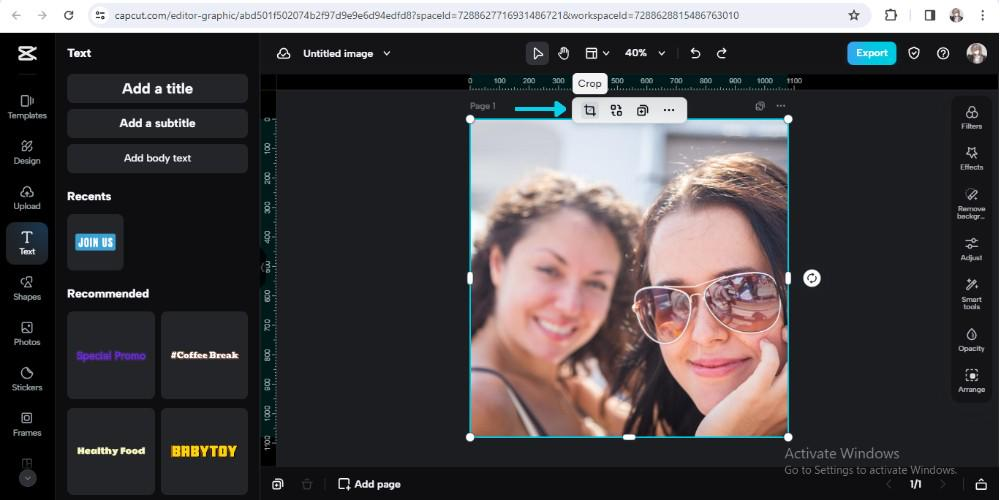Image resolution: width=1000 pixels, height=500 pixels.
Task: Click the Add page button
Action: [x=369, y=484]
